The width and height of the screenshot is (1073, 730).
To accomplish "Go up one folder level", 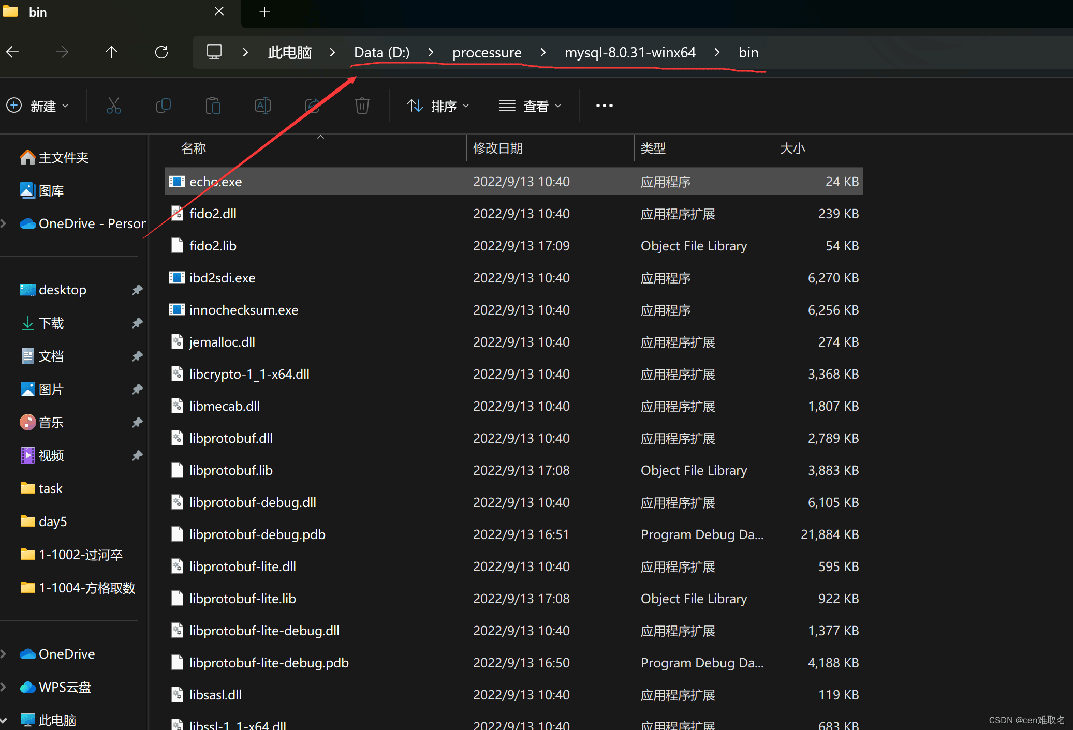I will tap(112, 52).
